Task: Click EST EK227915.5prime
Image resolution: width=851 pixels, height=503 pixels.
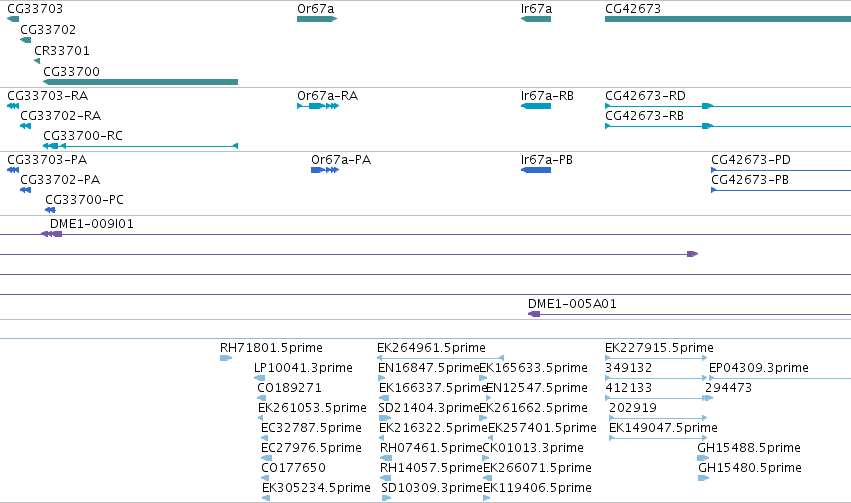Action: coord(659,347)
